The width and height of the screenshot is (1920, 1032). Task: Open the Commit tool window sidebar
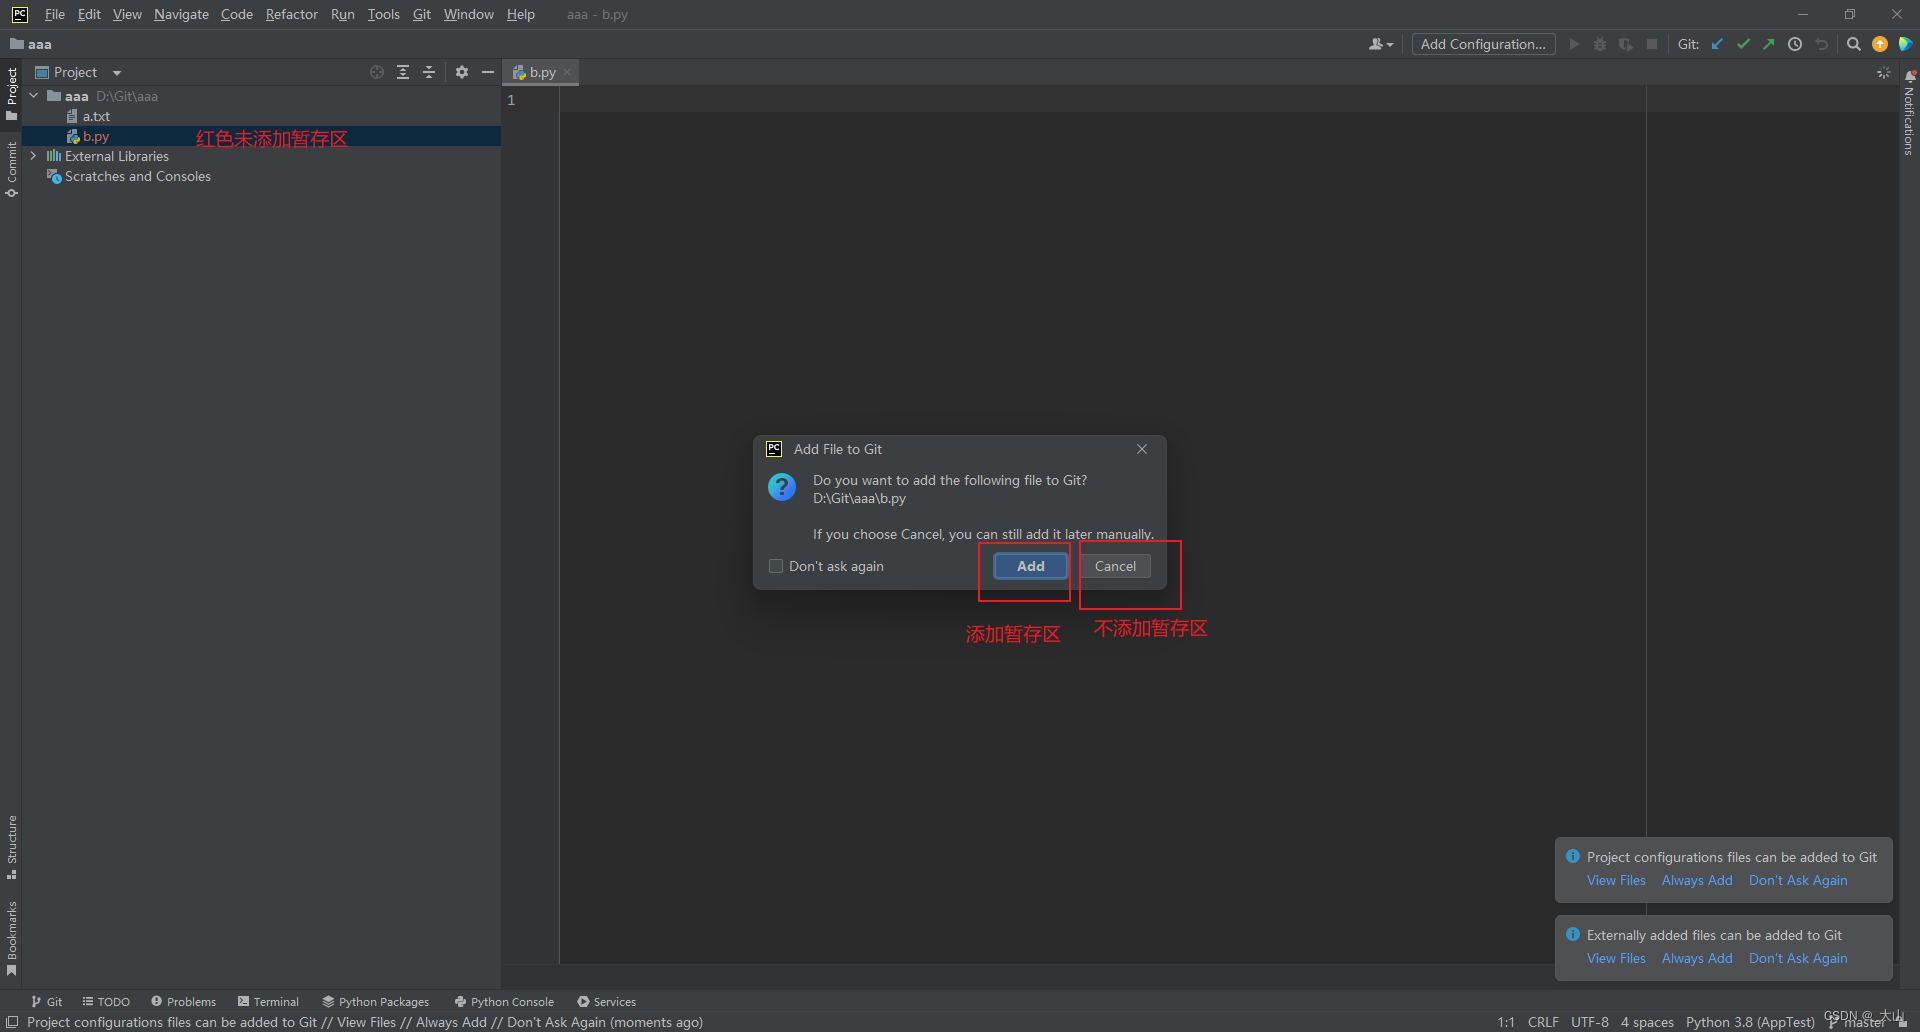coord(12,169)
